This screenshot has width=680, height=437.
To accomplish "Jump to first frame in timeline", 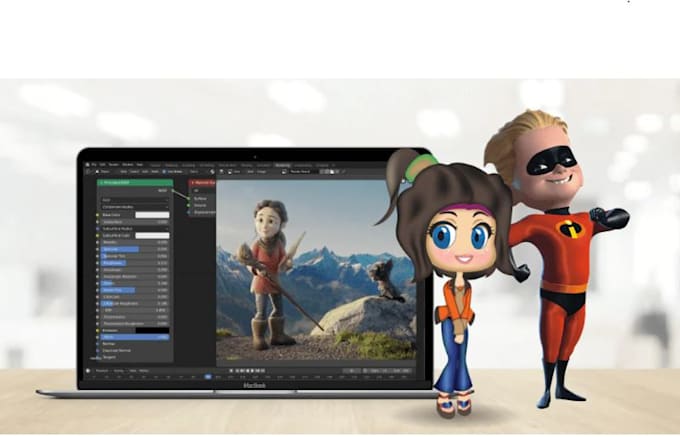I will [231, 371].
